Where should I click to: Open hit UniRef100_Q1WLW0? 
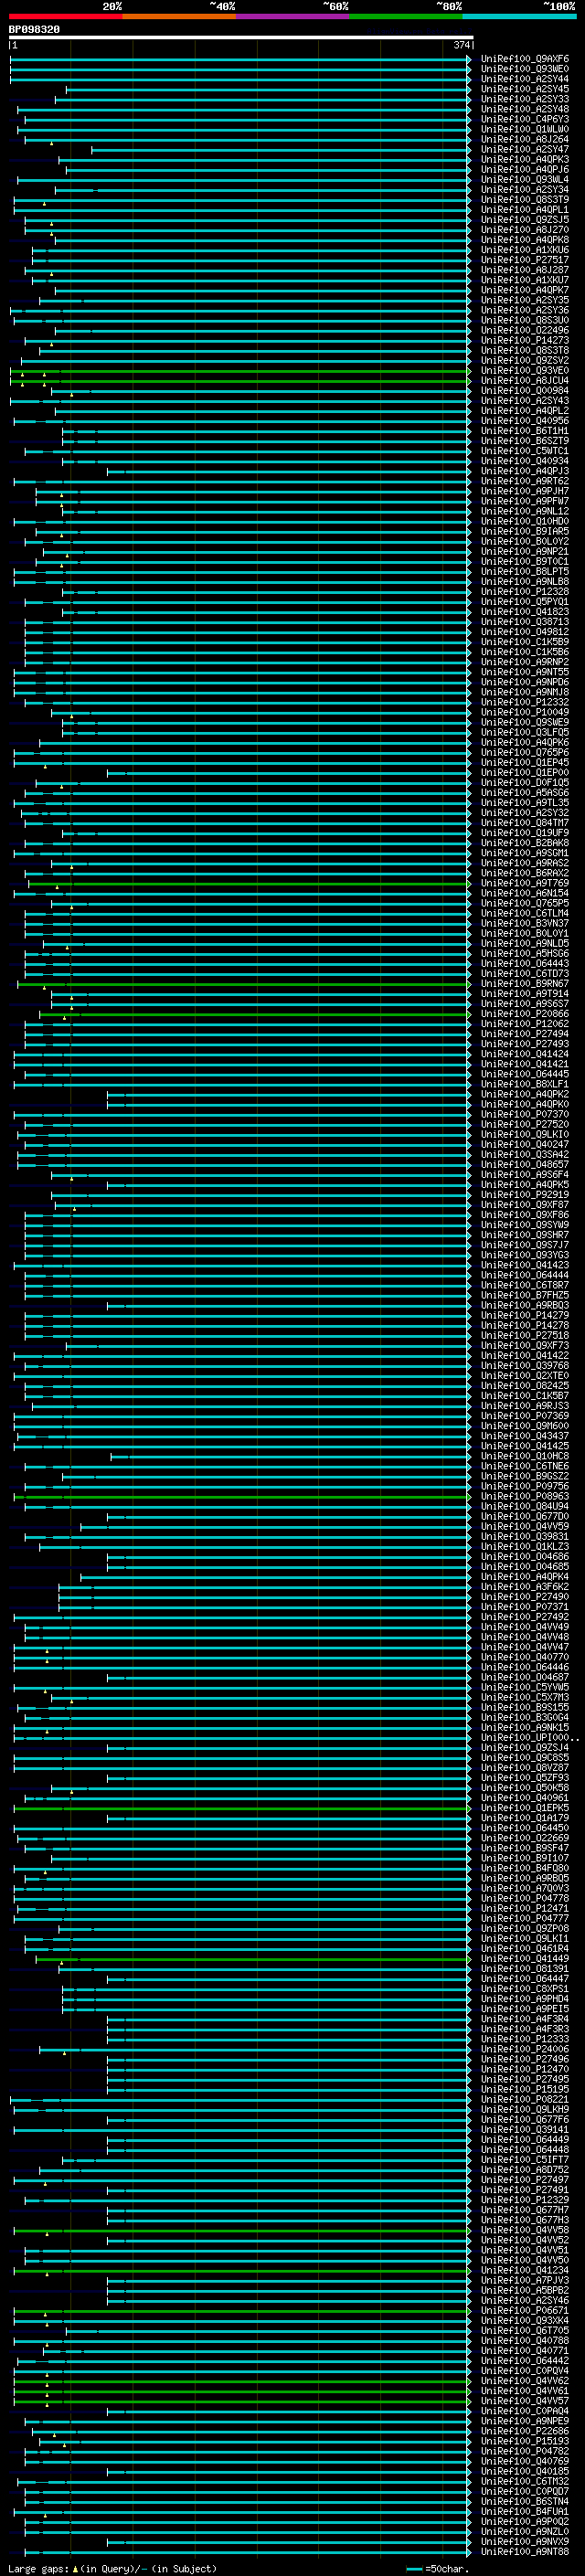click(525, 129)
